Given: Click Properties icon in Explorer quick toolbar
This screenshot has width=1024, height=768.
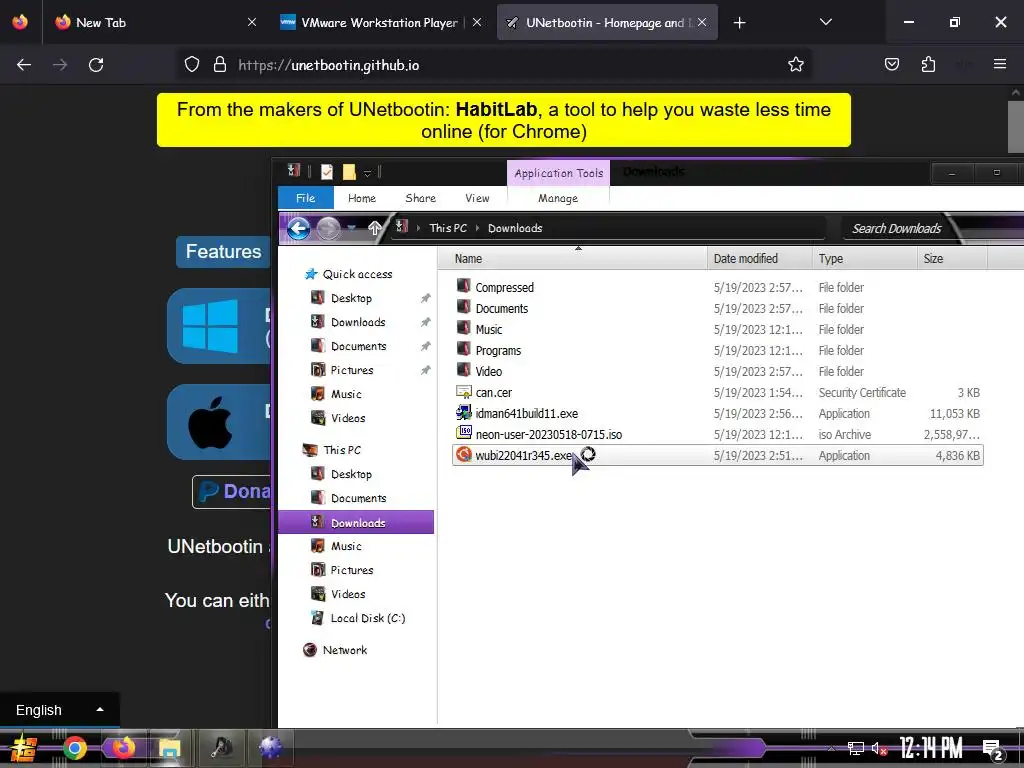Looking at the screenshot, I should click(x=327, y=172).
